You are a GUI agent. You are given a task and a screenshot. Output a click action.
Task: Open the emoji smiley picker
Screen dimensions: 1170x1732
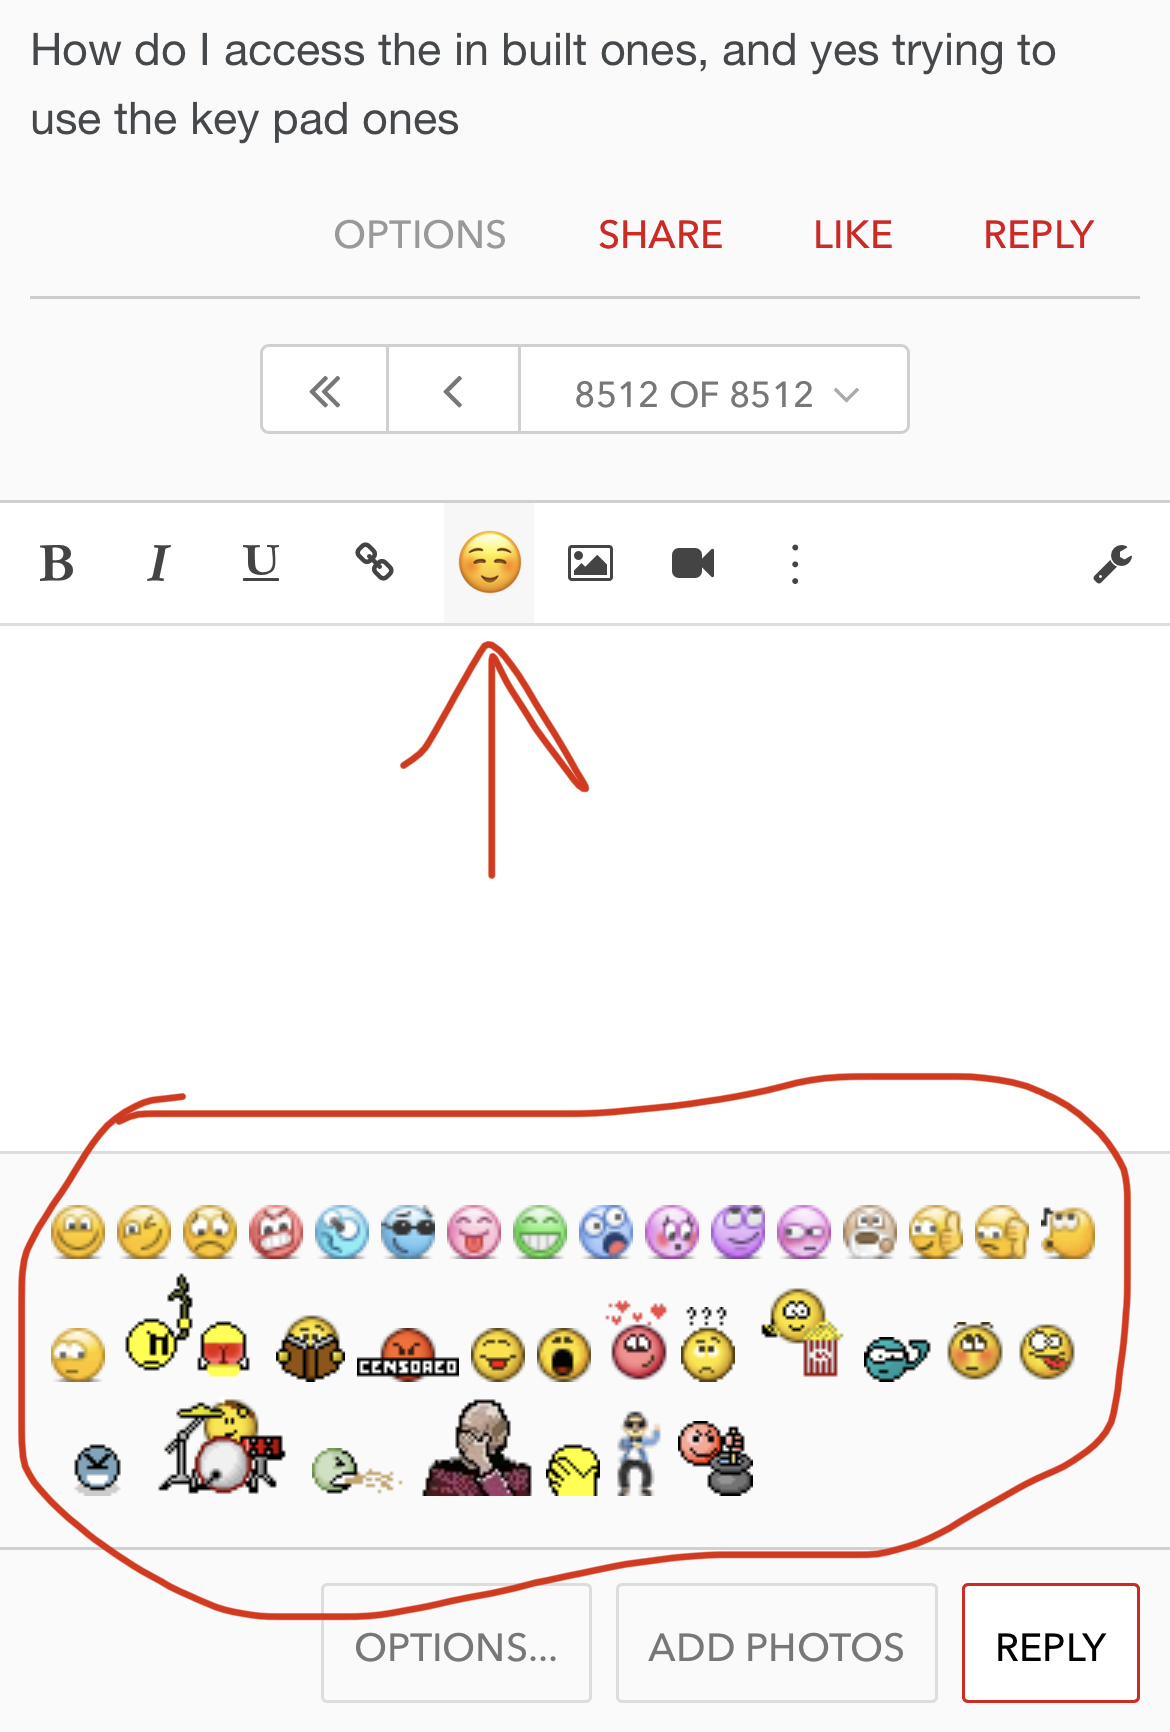489,563
